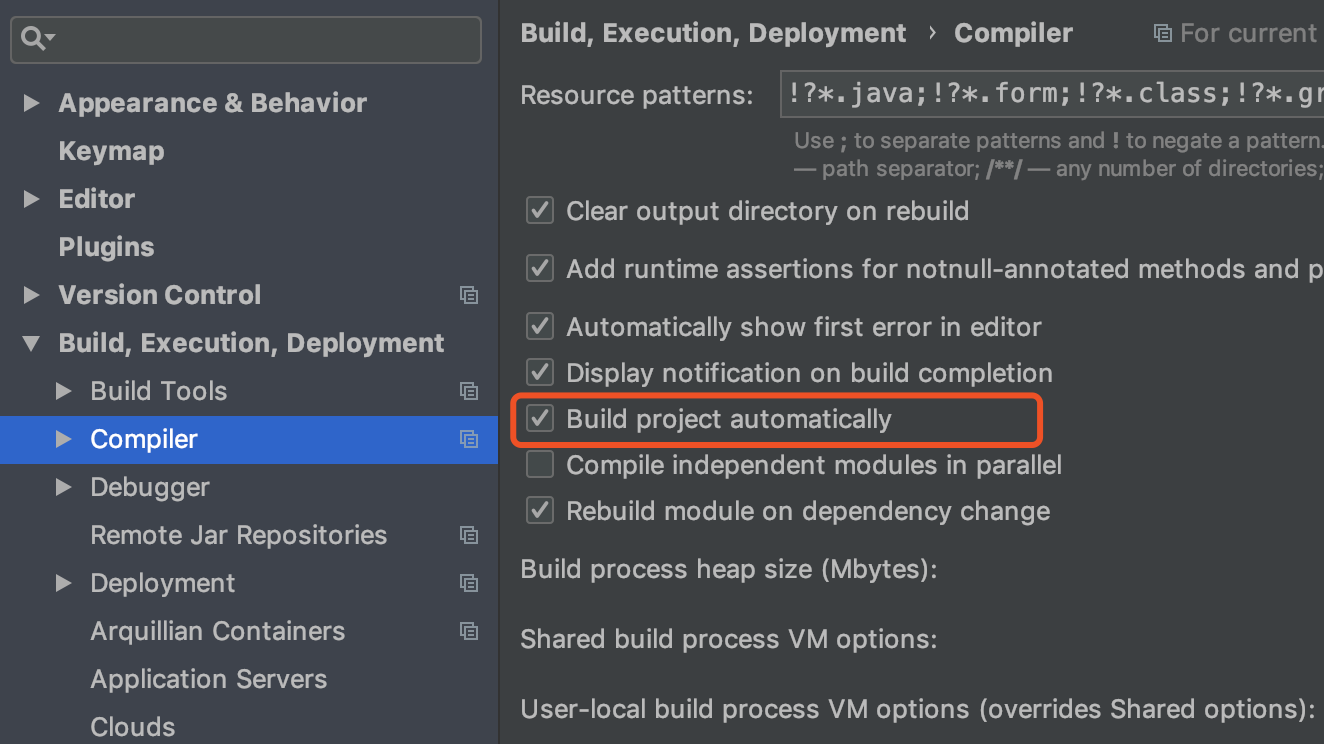Uncheck Build project automatically
Image resolution: width=1324 pixels, height=744 pixels.
tap(540, 419)
